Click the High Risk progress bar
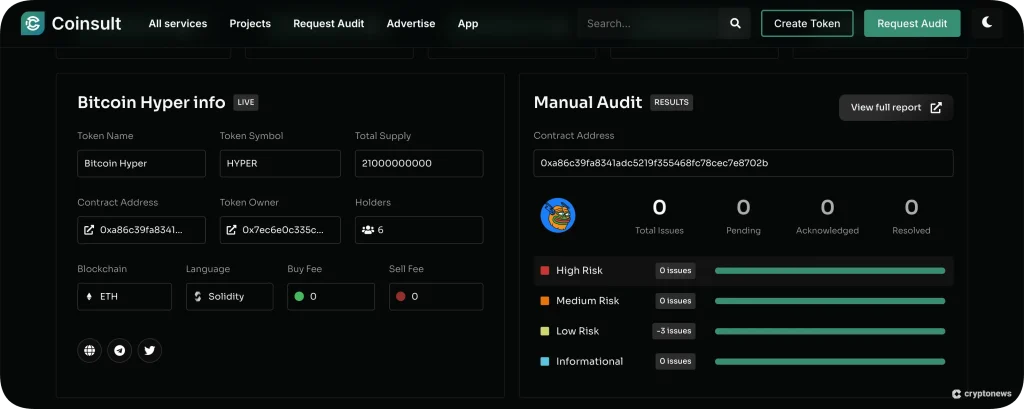 pos(830,270)
